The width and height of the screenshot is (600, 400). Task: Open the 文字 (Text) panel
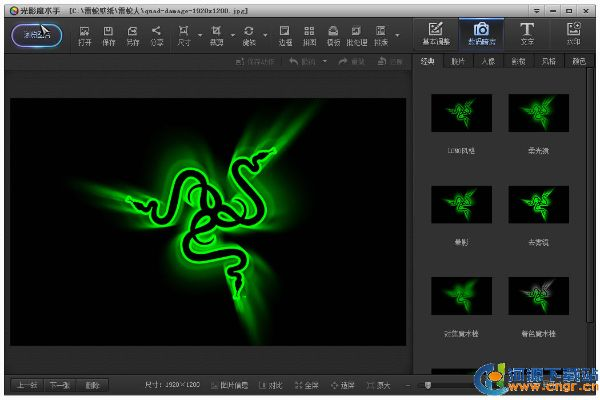click(527, 34)
